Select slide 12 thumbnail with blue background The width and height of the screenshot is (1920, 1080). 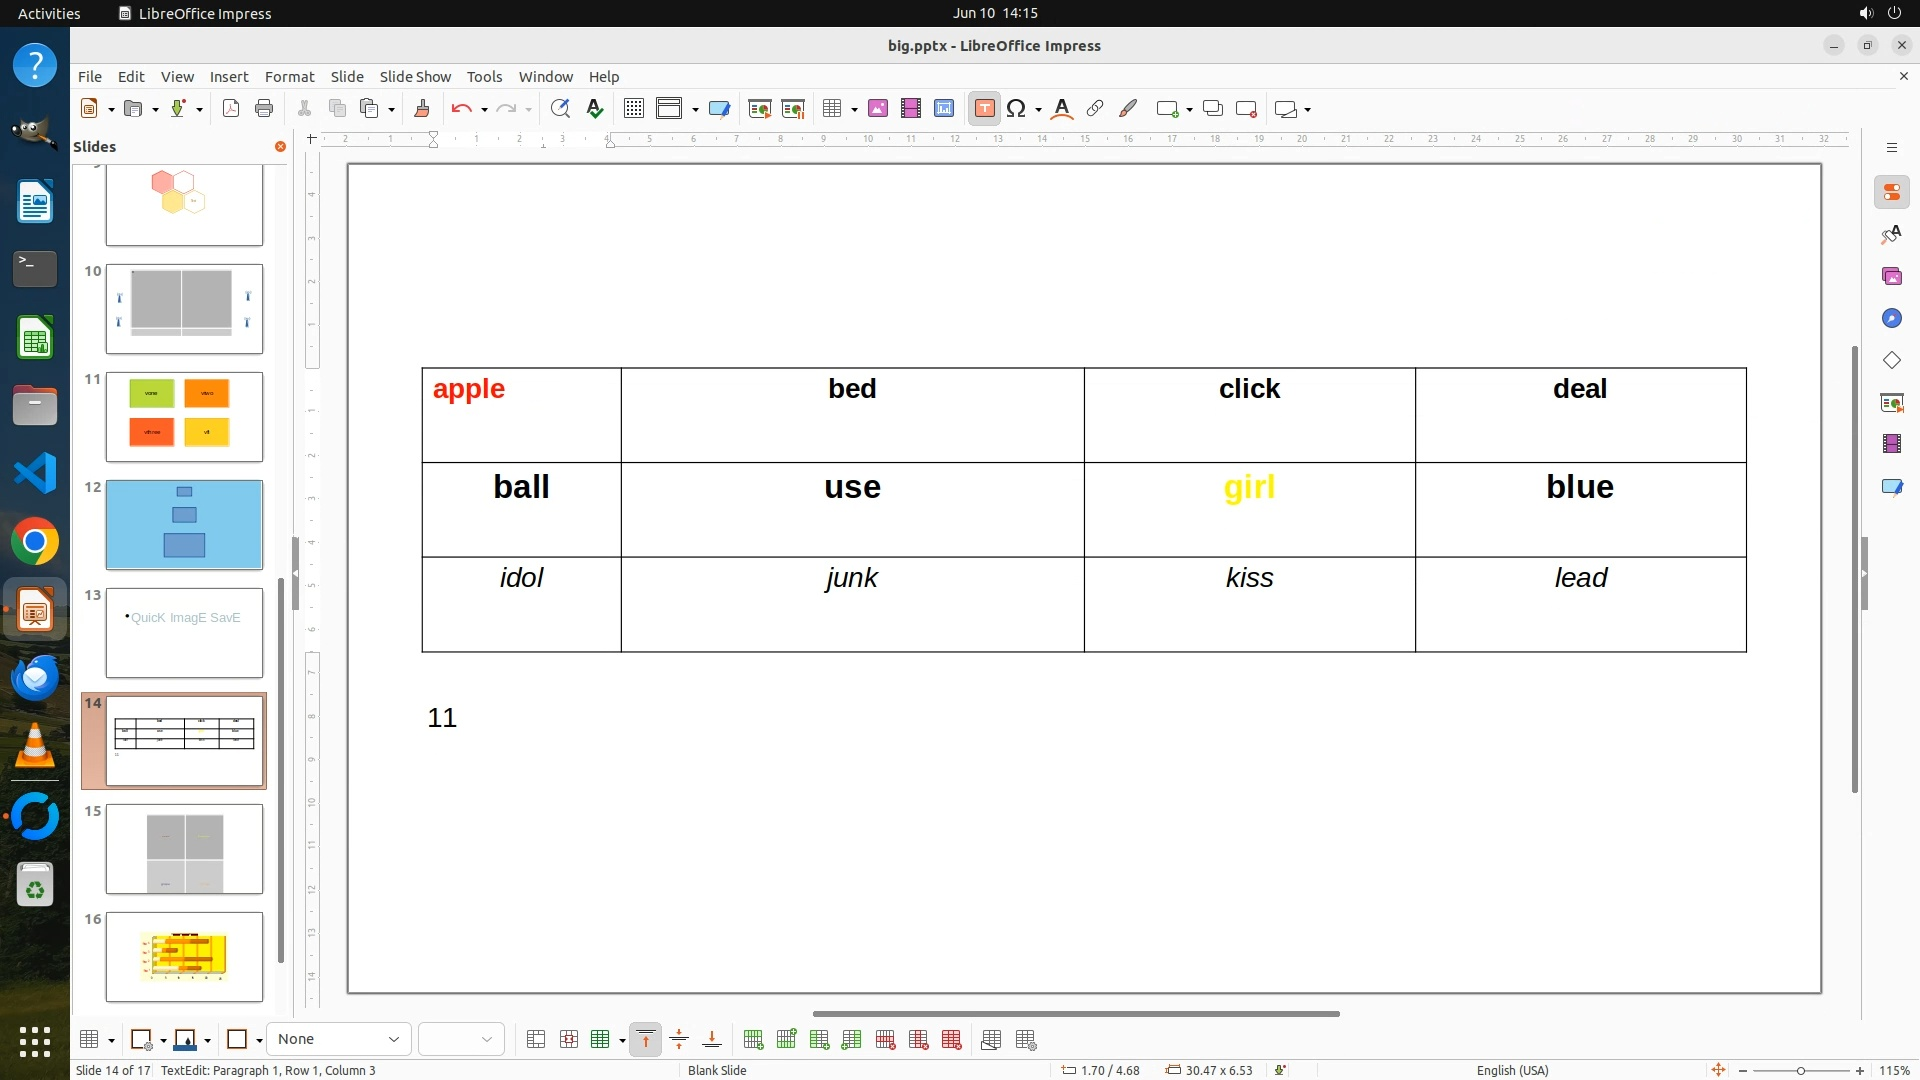184,525
